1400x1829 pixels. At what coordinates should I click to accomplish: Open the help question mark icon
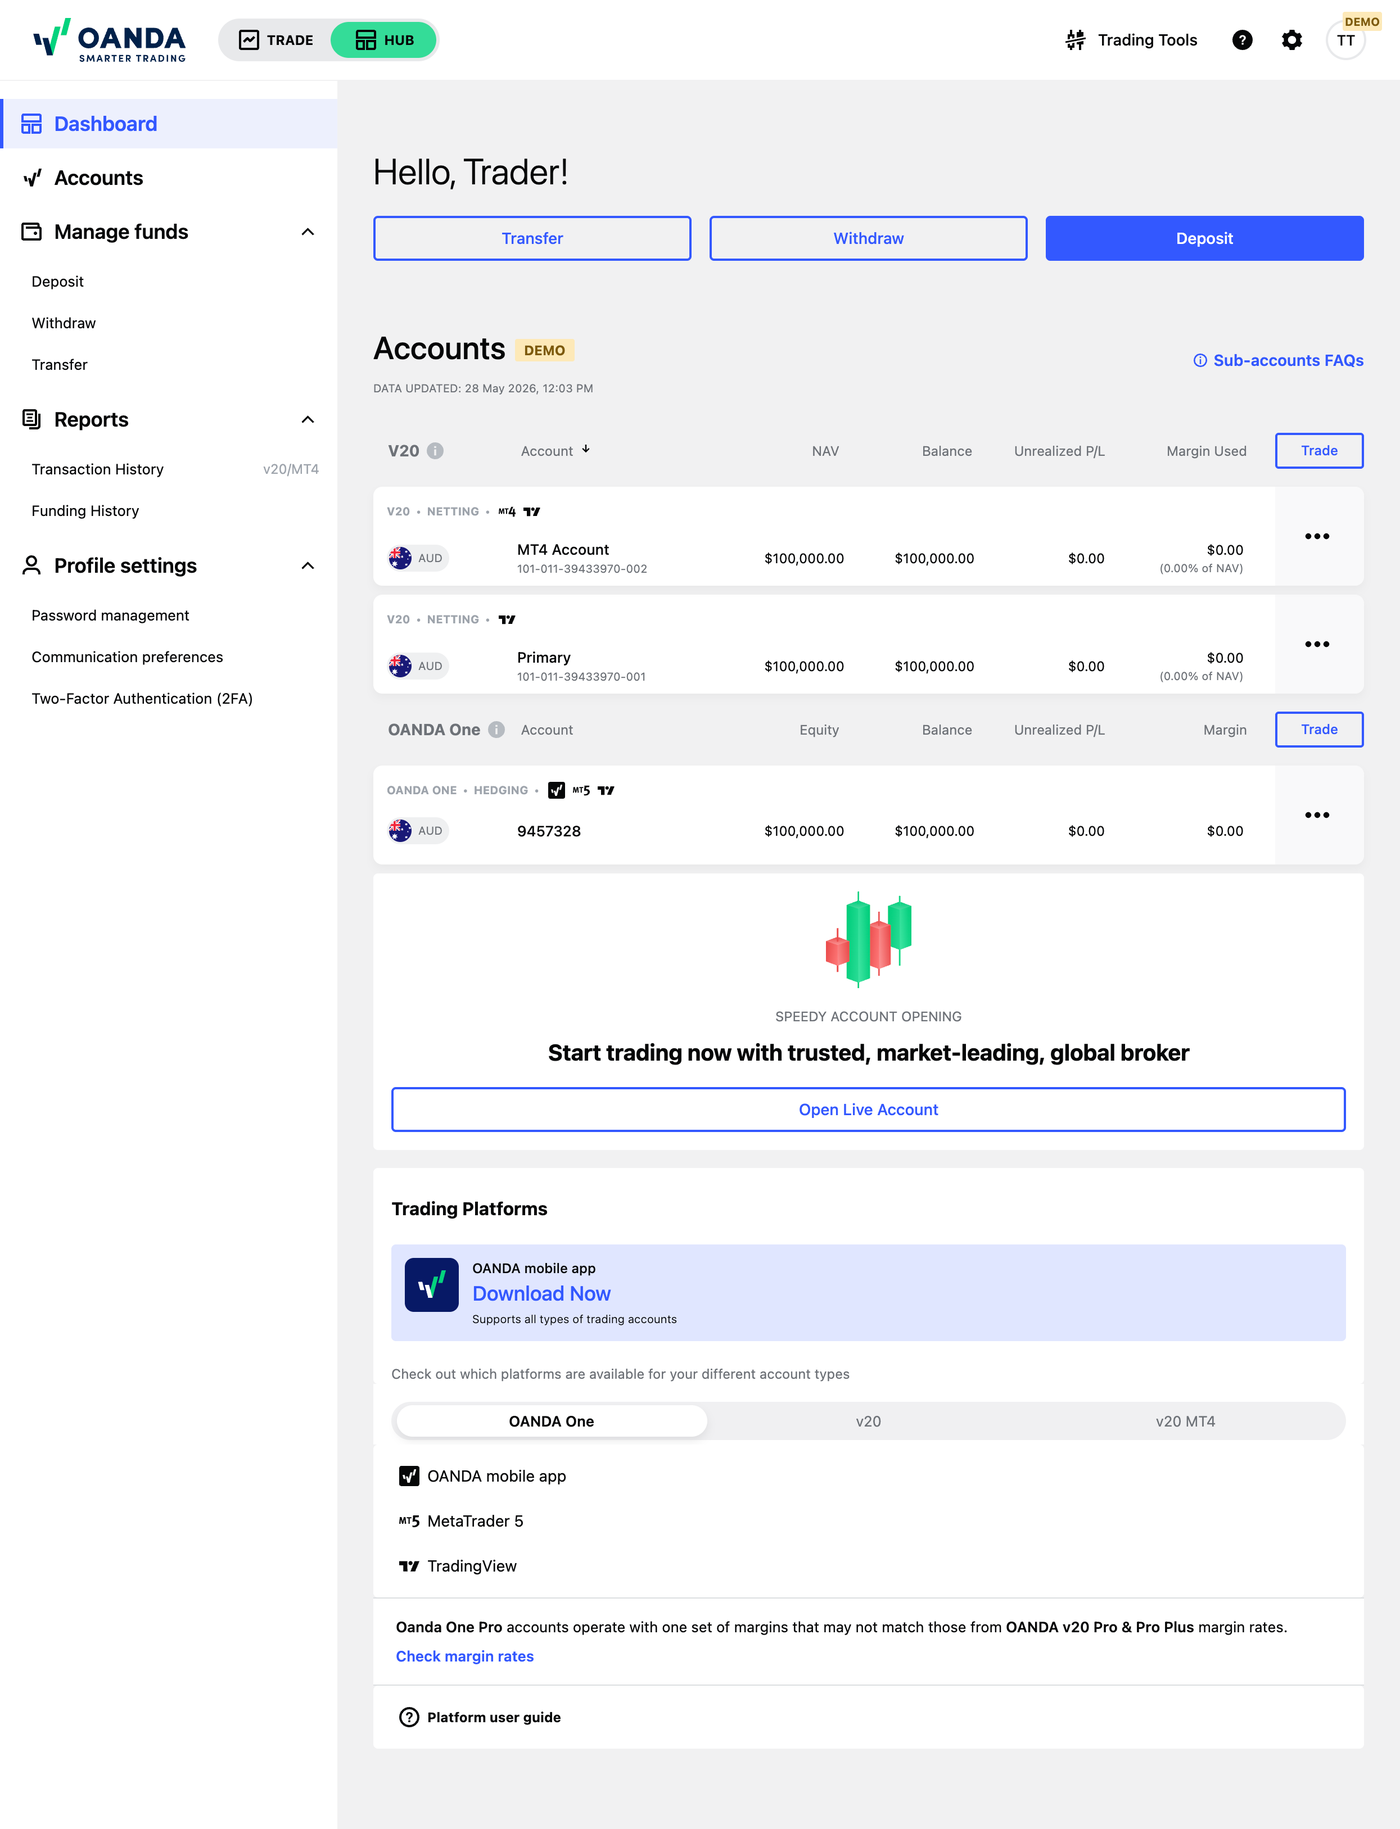click(x=1242, y=40)
